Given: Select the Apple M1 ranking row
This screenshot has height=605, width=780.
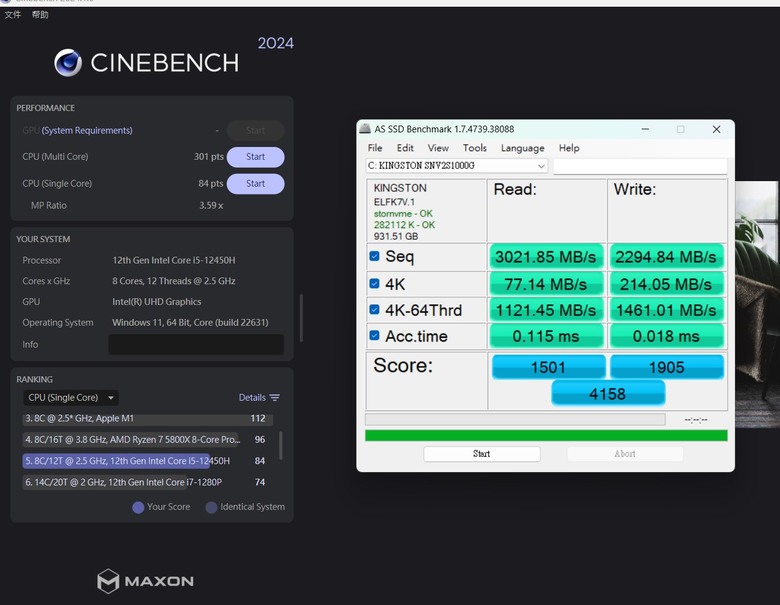Looking at the screenshot, I should click(x=147, y=418).
